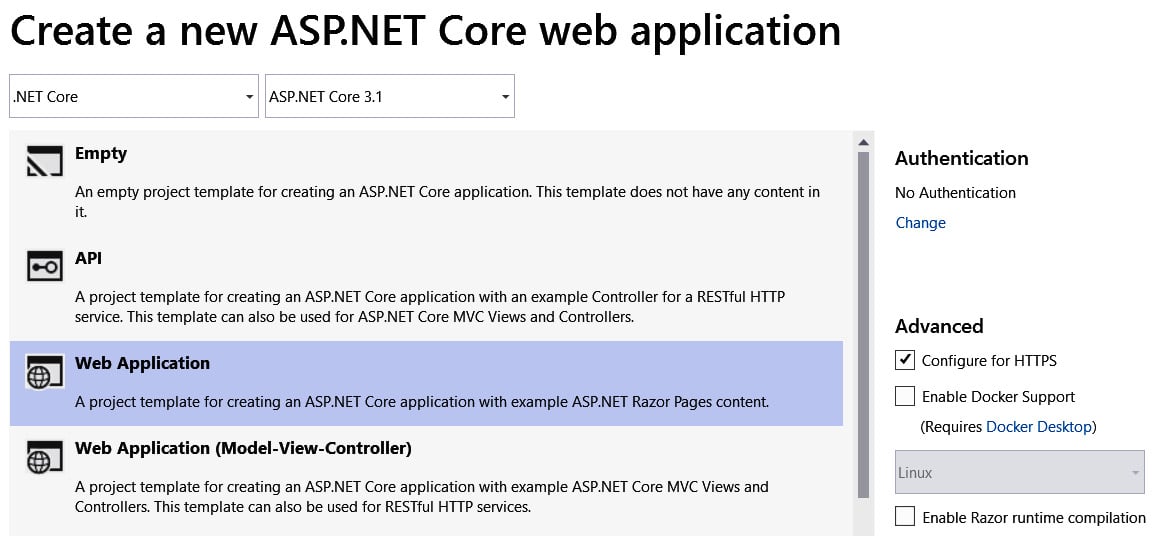Uncheck Configure for HTTPS
Screen dimensions: 1156x536
tap(905, 360)
